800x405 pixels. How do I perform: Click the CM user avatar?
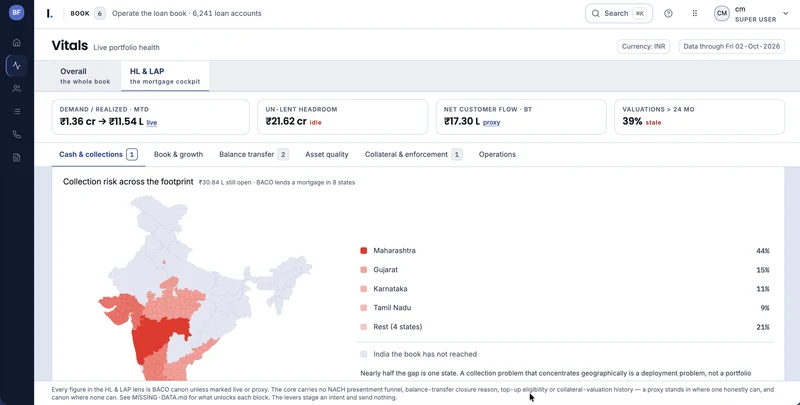pyautogui.click(x=721, y=14)
